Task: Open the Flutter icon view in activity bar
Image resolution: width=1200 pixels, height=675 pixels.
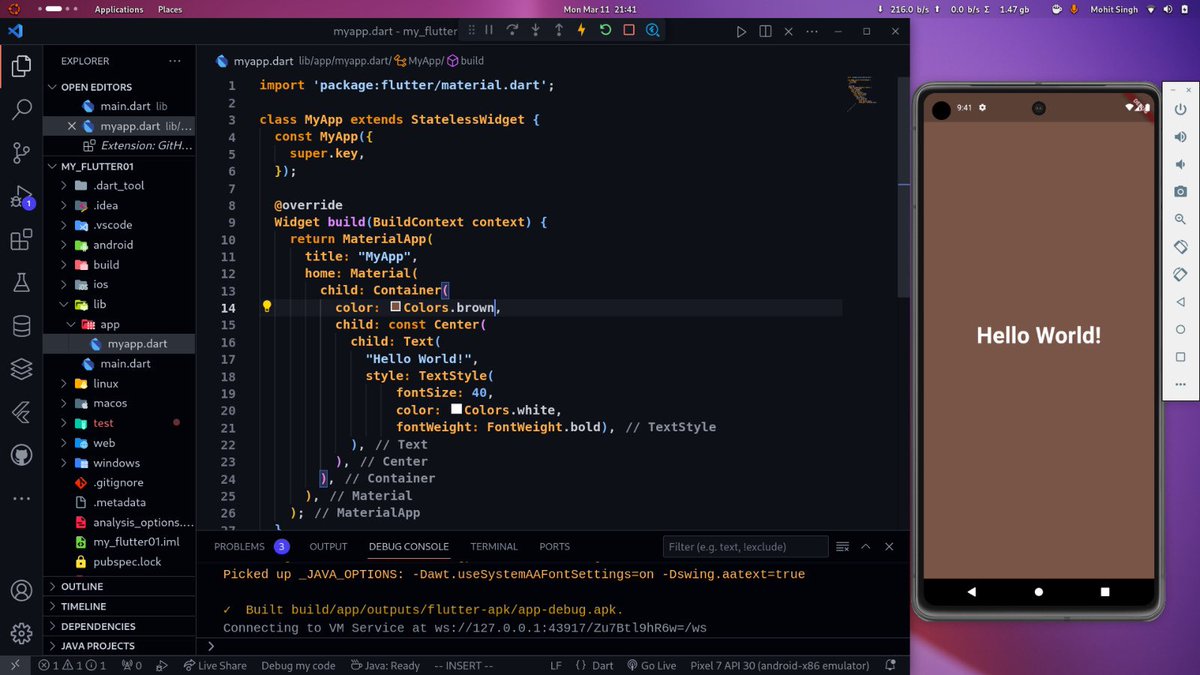Action: 21,412
